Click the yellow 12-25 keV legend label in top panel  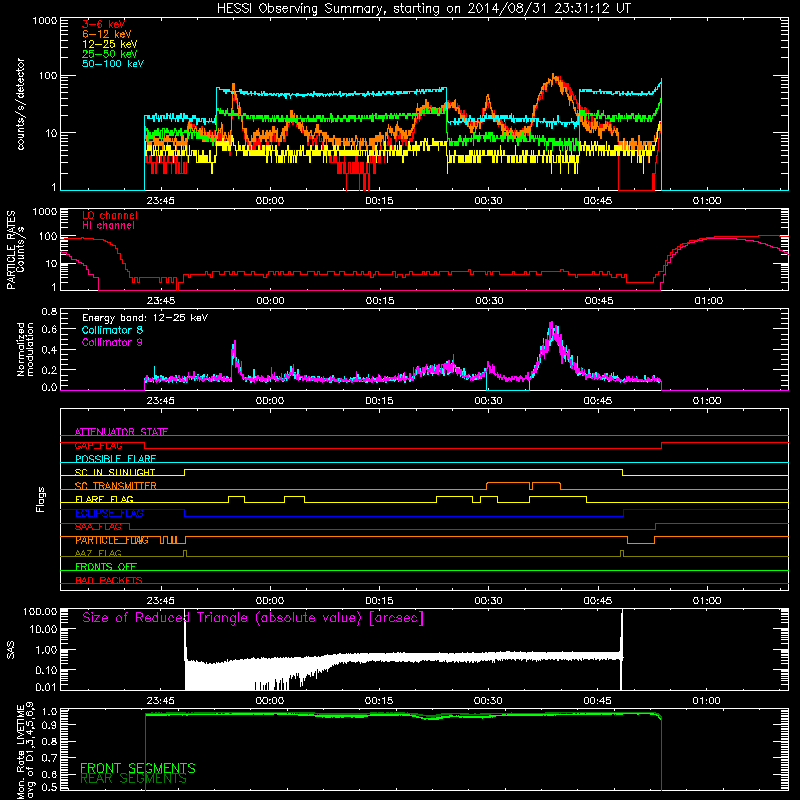click(x=110, y=44)
